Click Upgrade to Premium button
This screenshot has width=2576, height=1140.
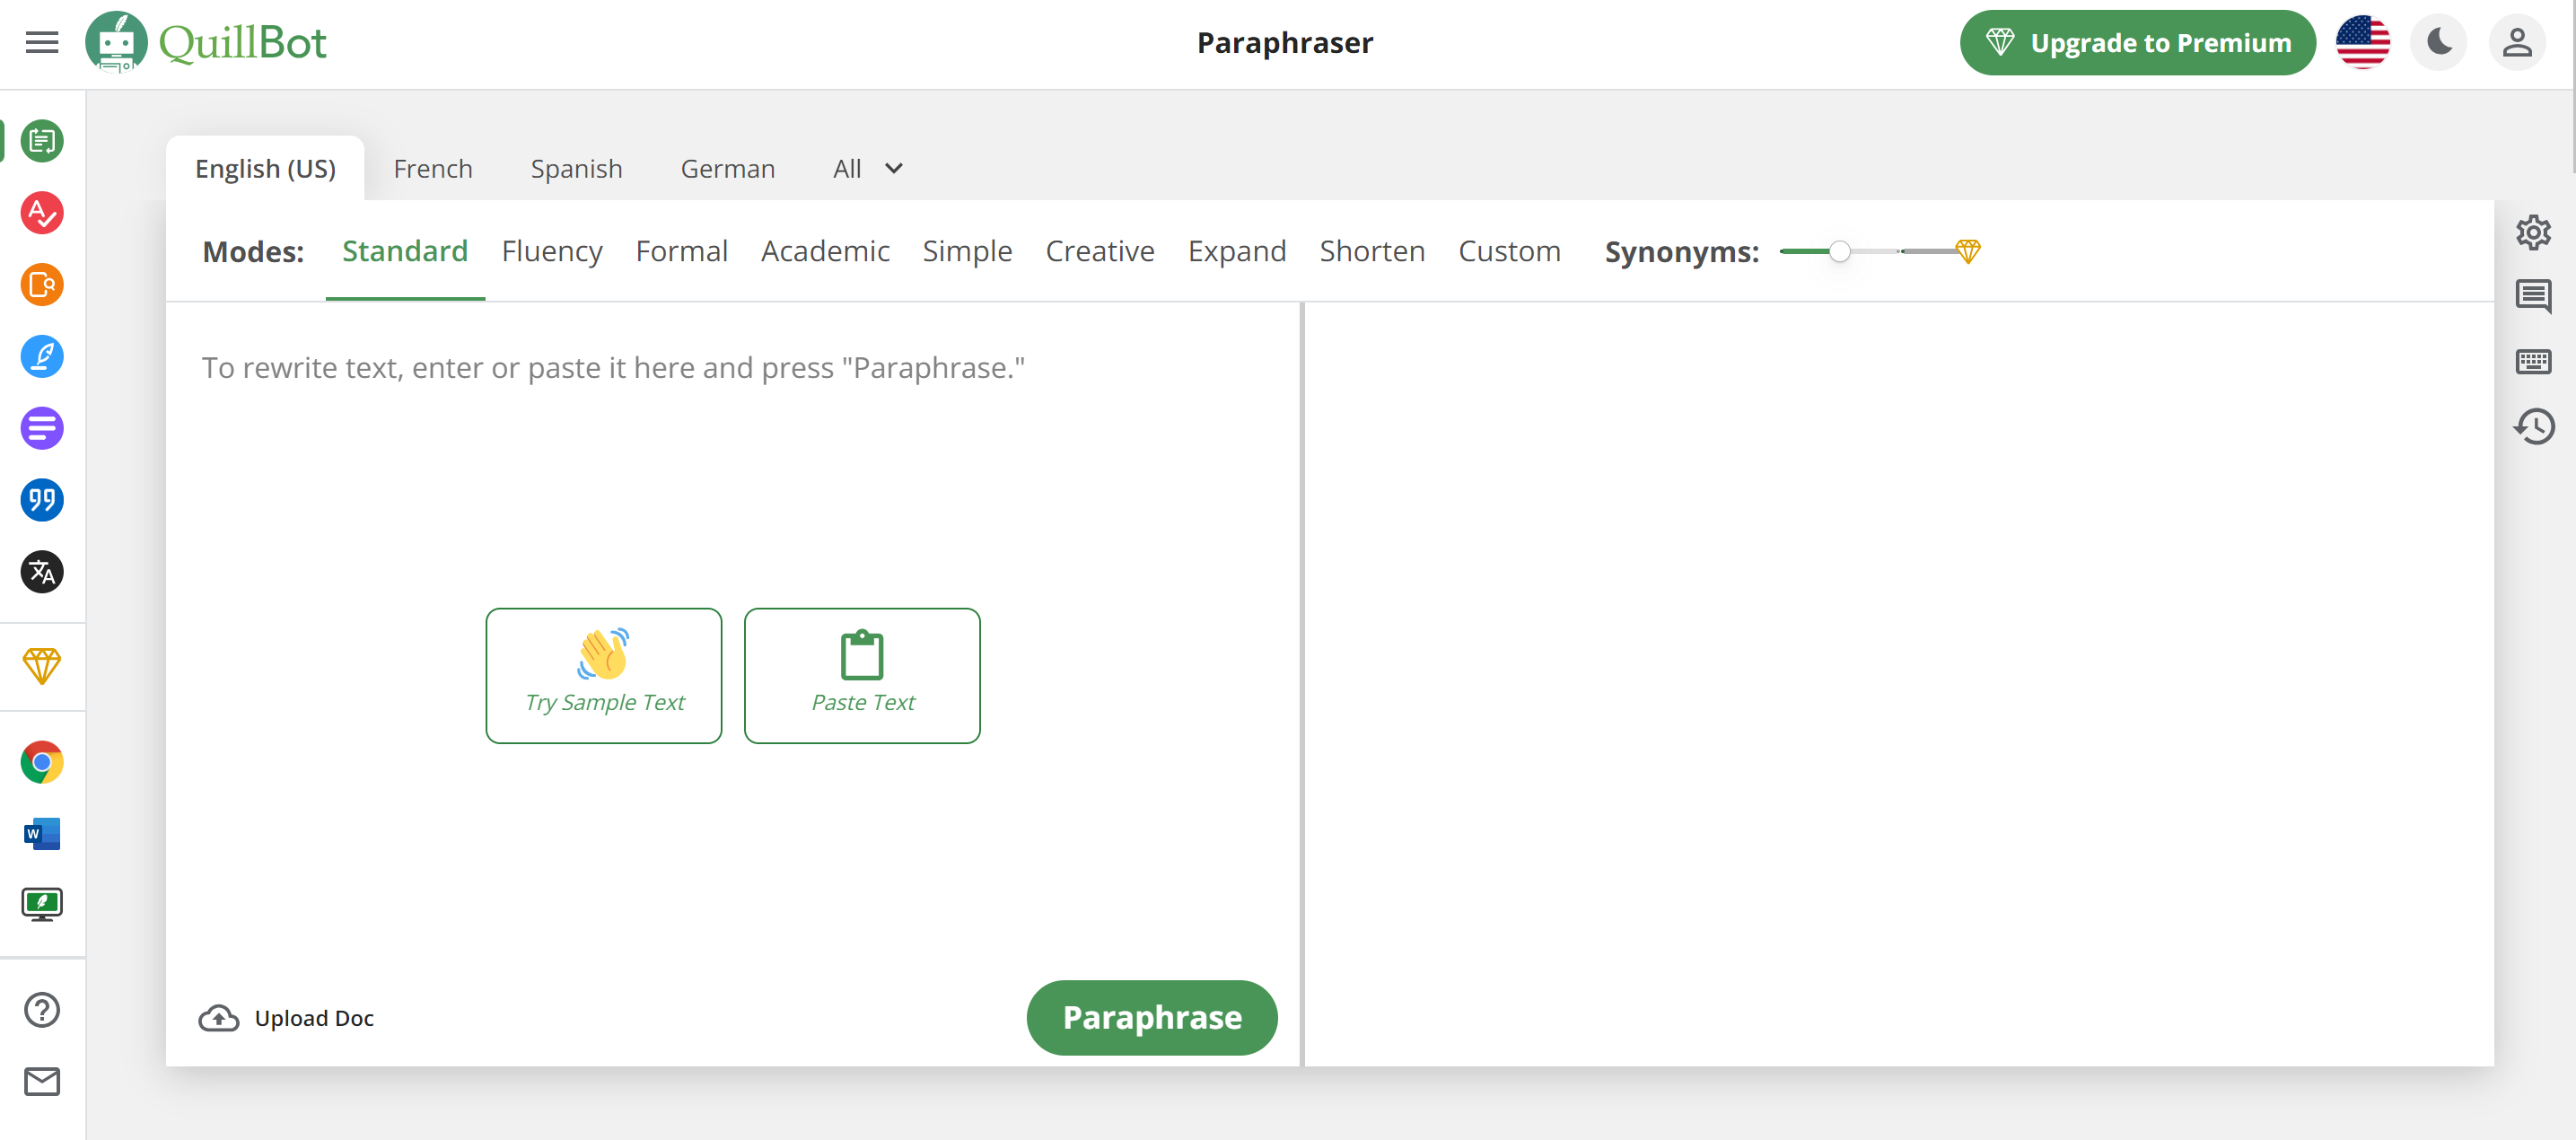click(x=2137, y=43)
